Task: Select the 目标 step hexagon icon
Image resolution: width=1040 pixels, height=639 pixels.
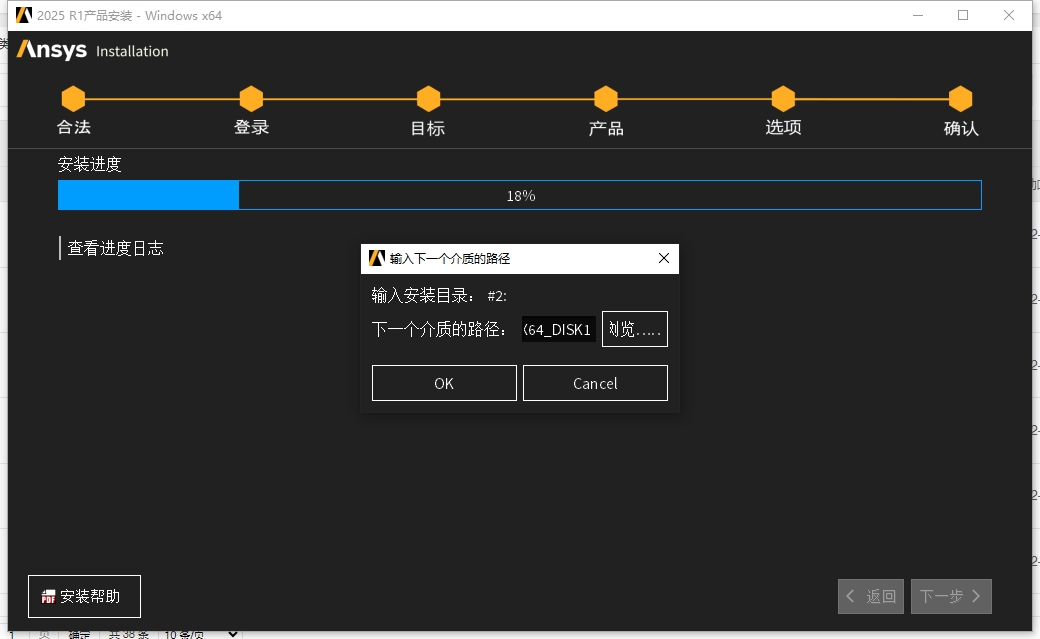Action: pos(428,99)
